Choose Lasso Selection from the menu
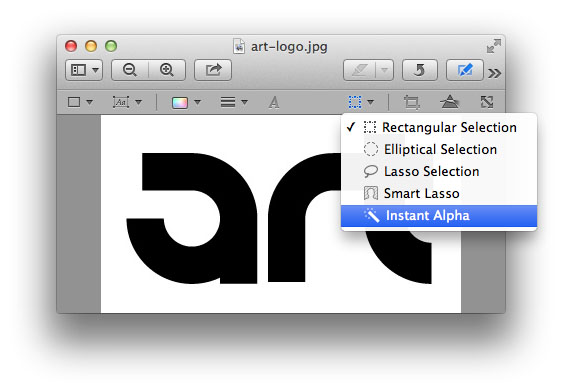Image resolution: width=562 pixels, height=392 pixels. (439, 171)
